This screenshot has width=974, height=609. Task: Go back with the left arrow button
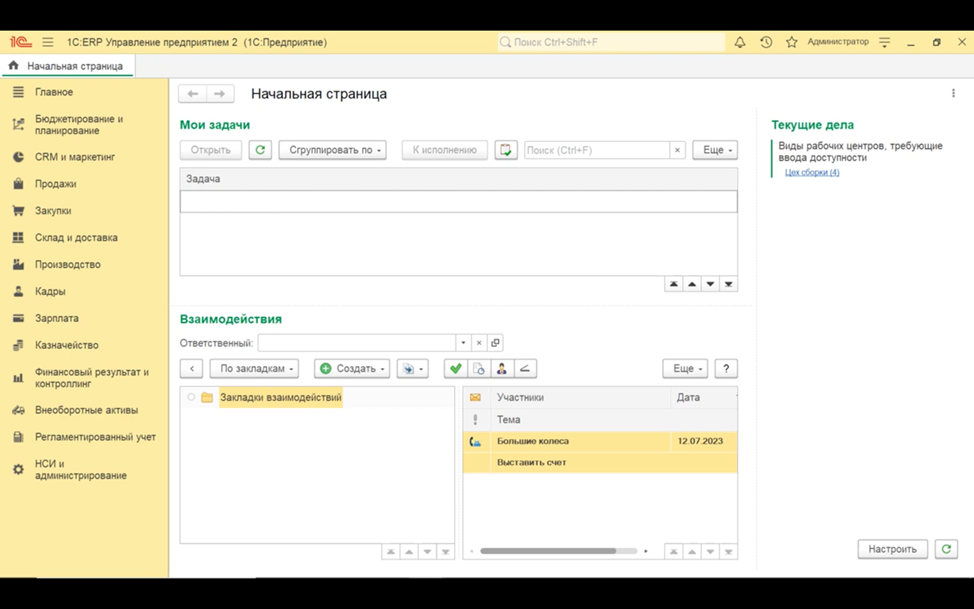click(193, 94)
